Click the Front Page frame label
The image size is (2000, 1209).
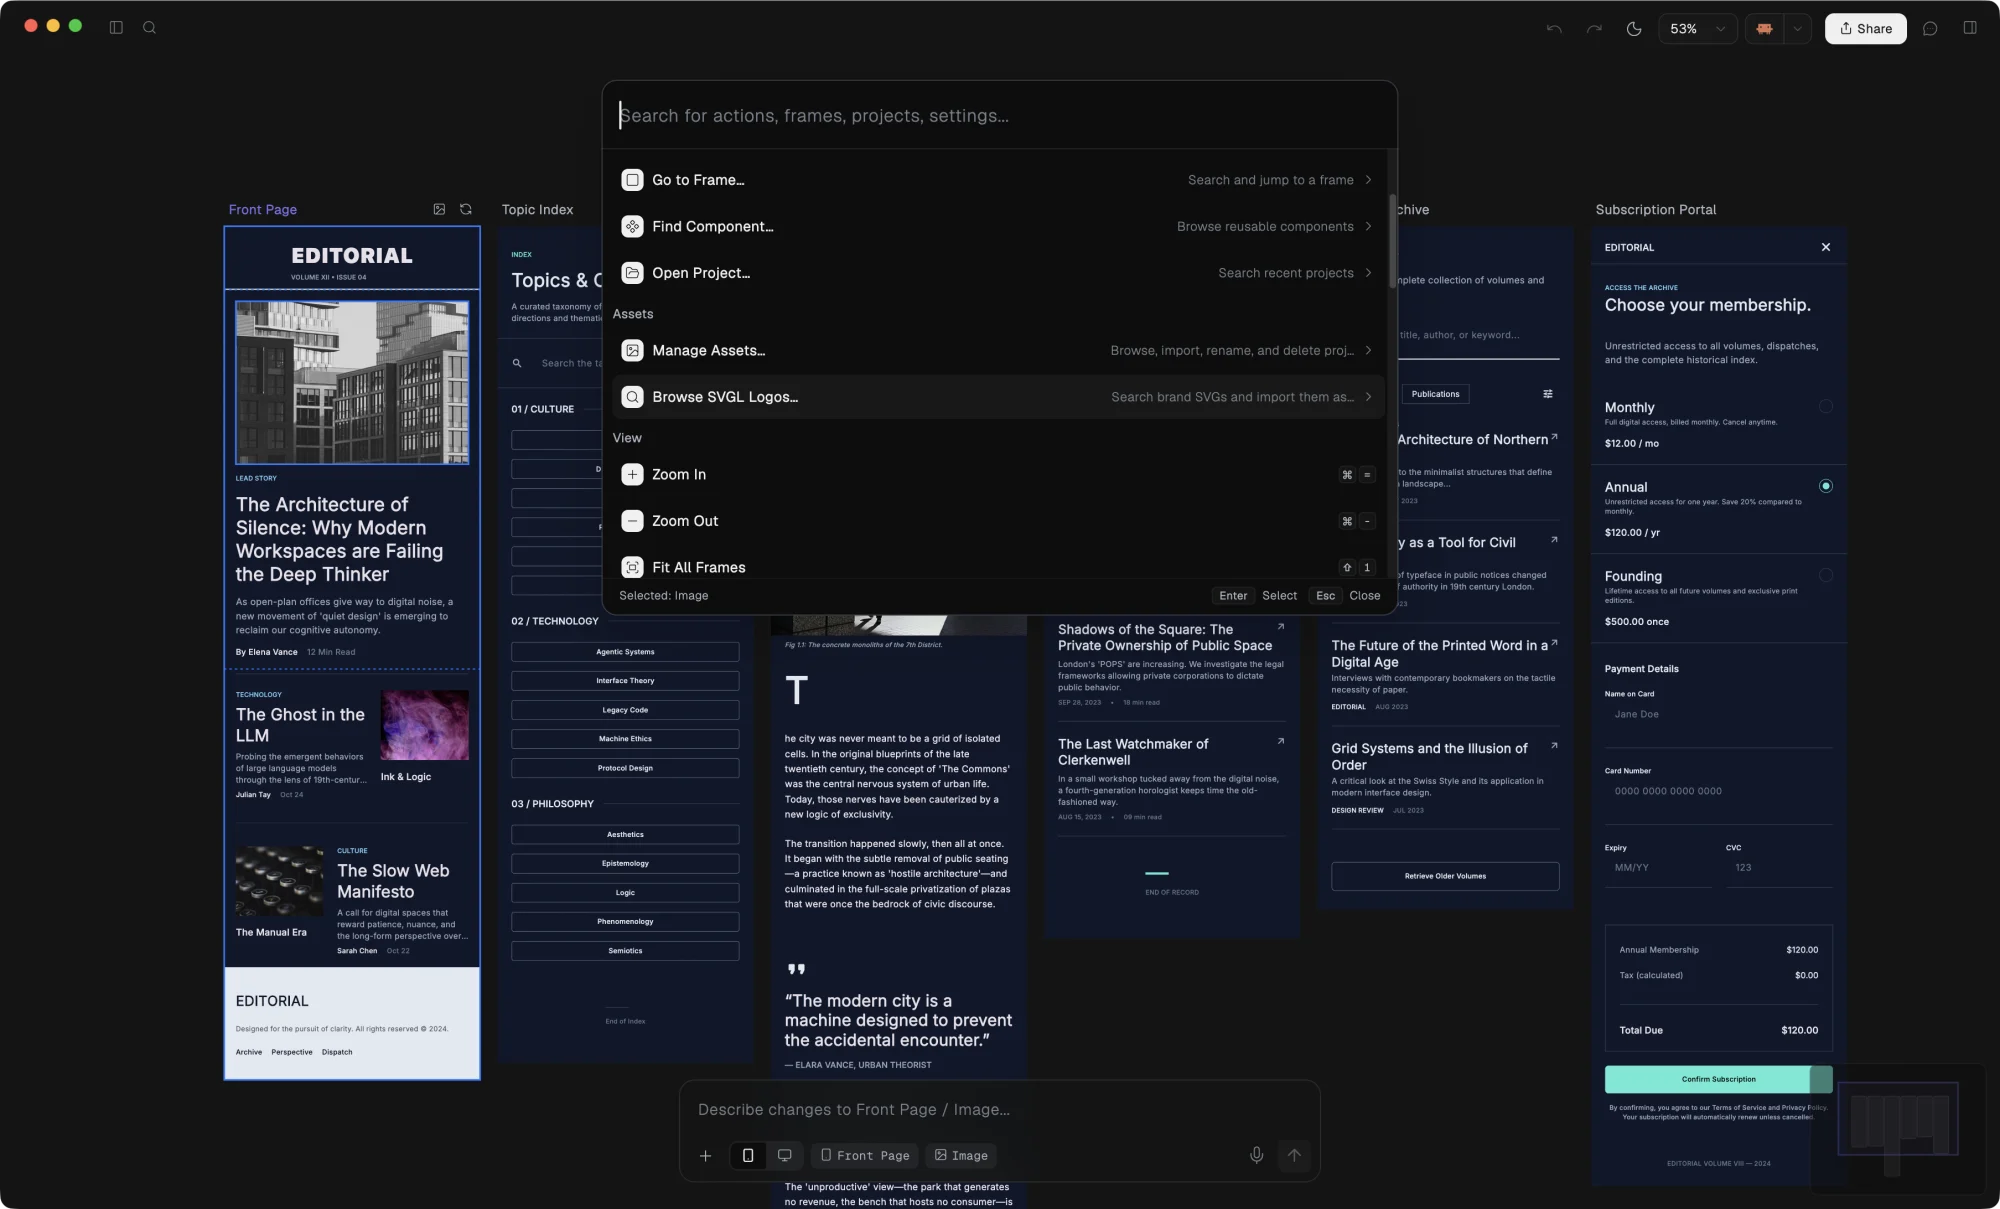[263, 210]
